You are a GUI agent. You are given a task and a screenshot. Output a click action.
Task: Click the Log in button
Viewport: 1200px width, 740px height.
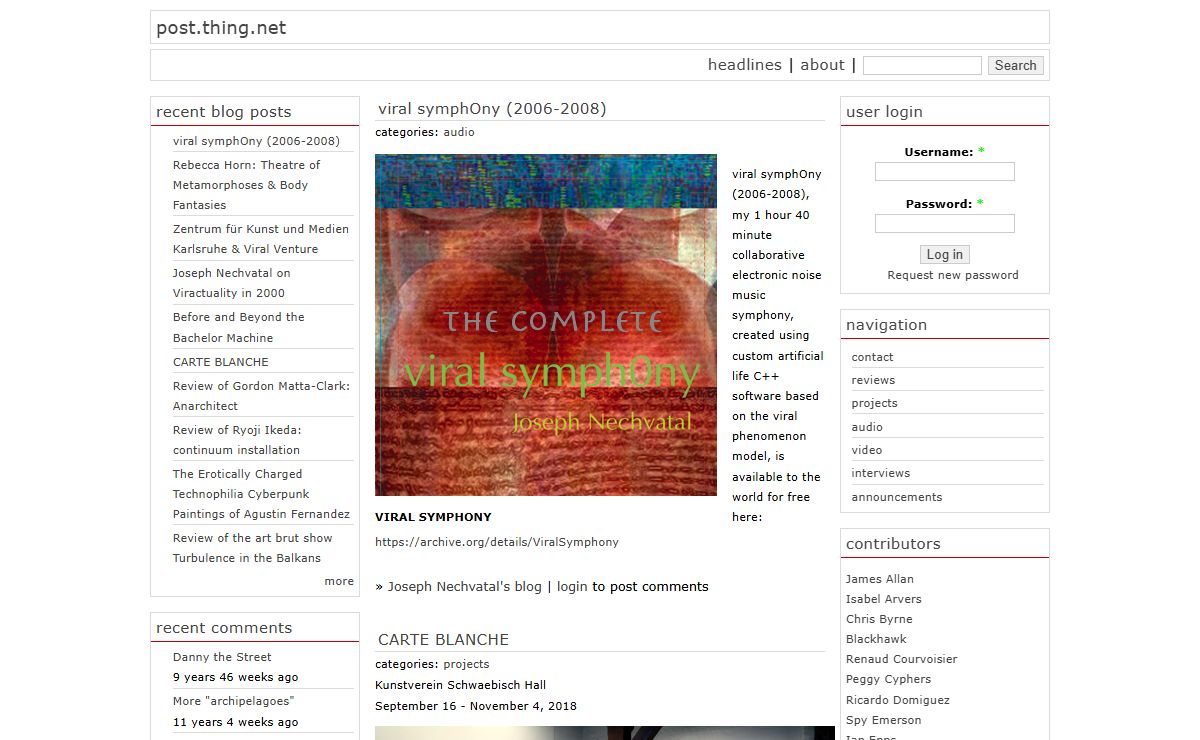(x=945, y=254)
